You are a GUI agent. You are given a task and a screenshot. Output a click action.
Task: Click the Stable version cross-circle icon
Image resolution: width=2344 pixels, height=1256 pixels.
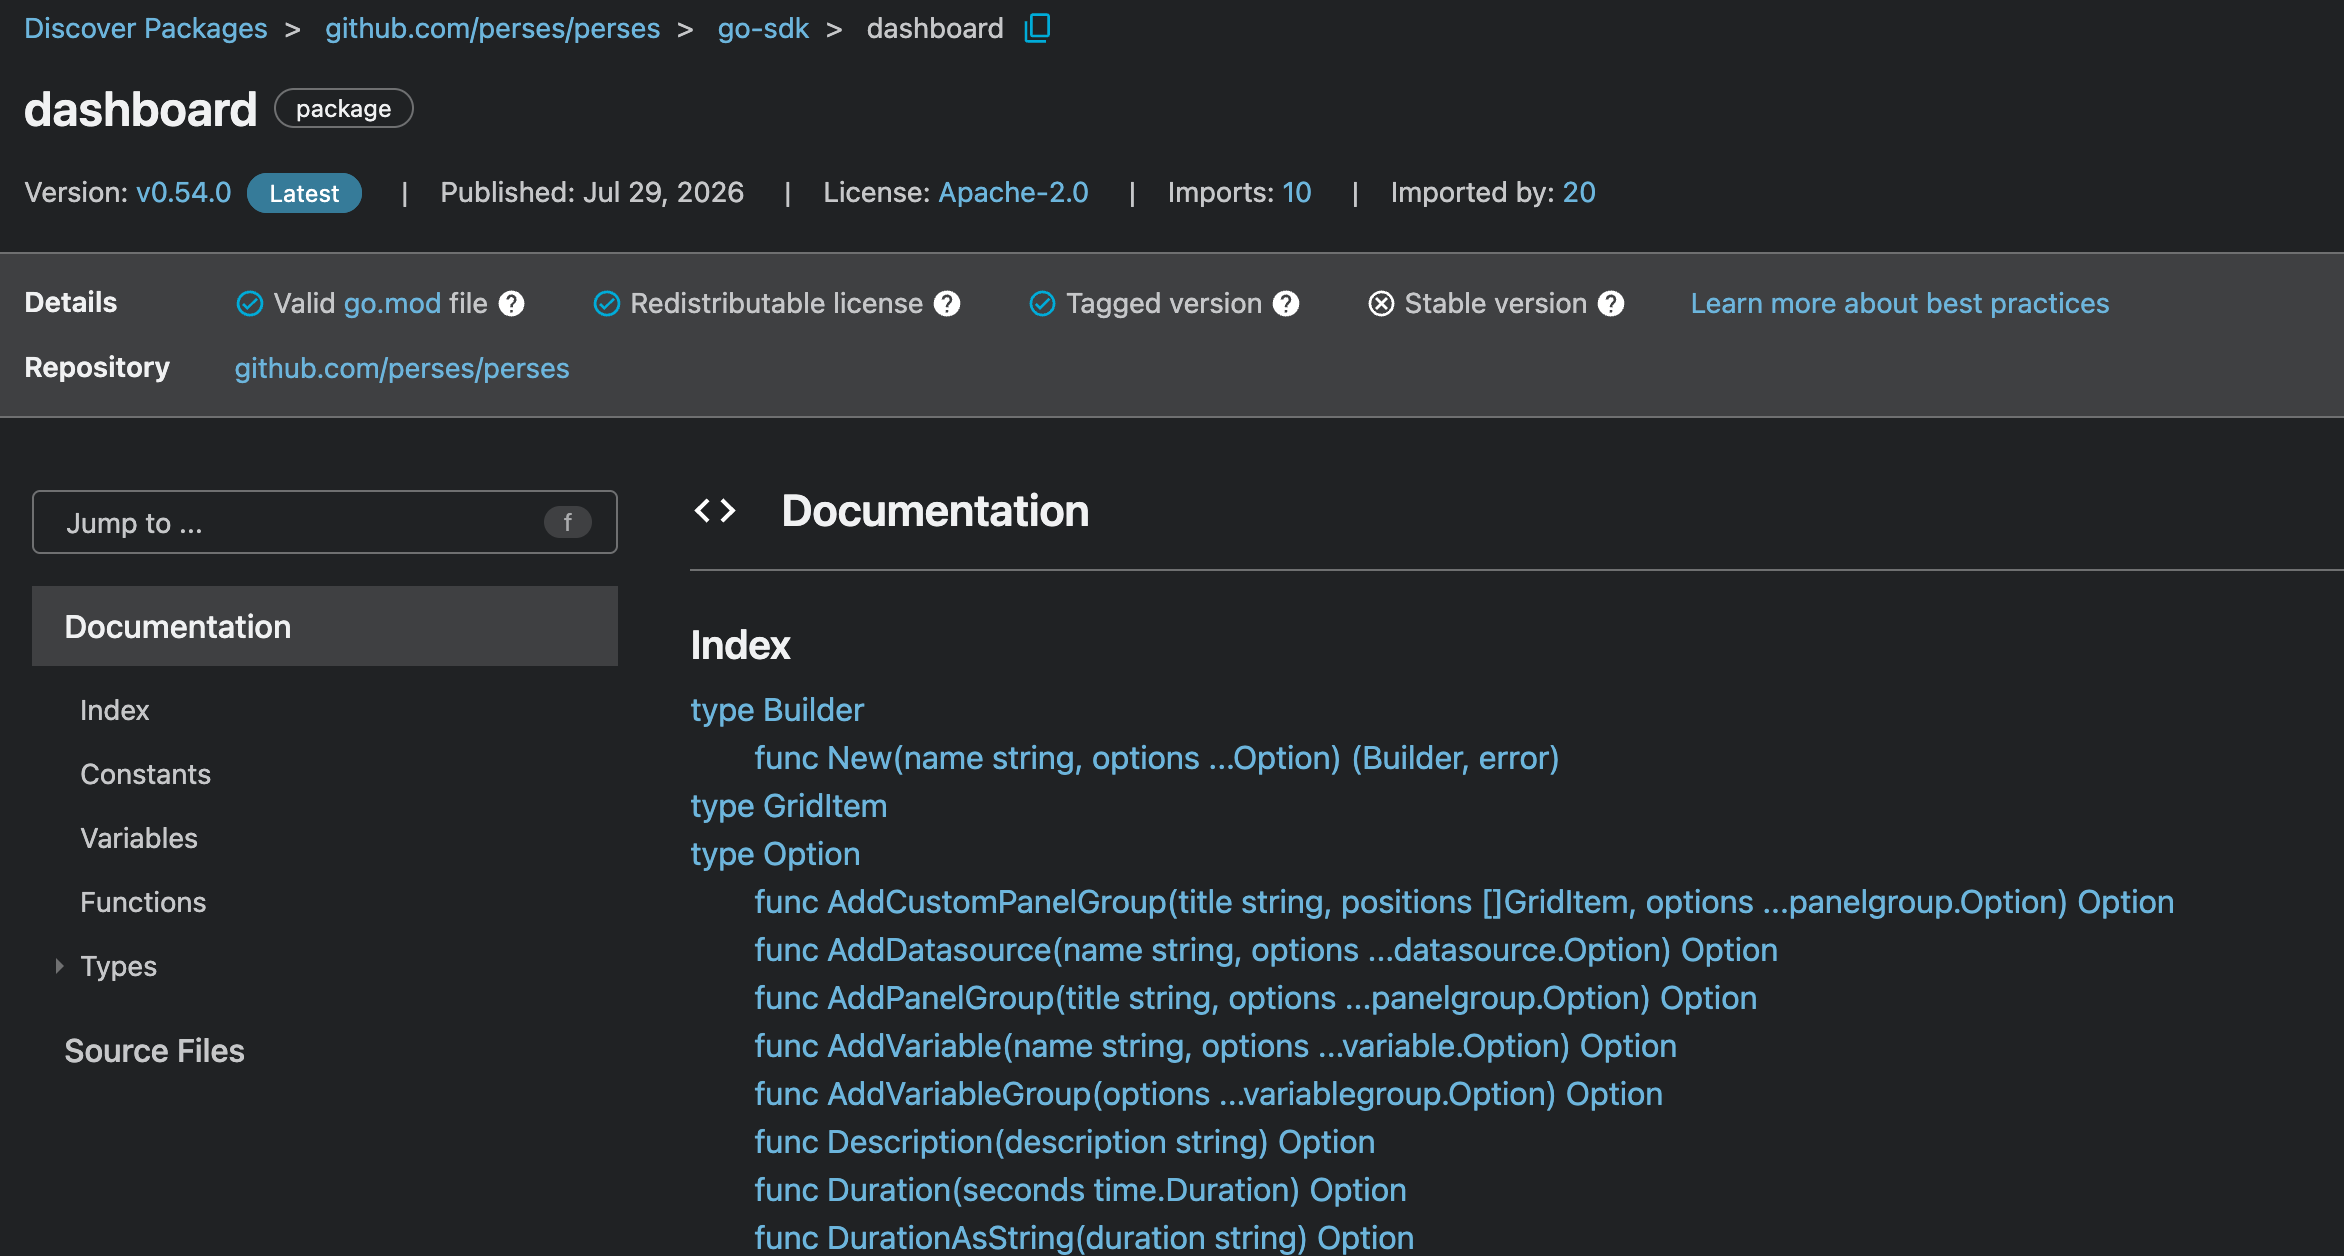click(1381, 304)
